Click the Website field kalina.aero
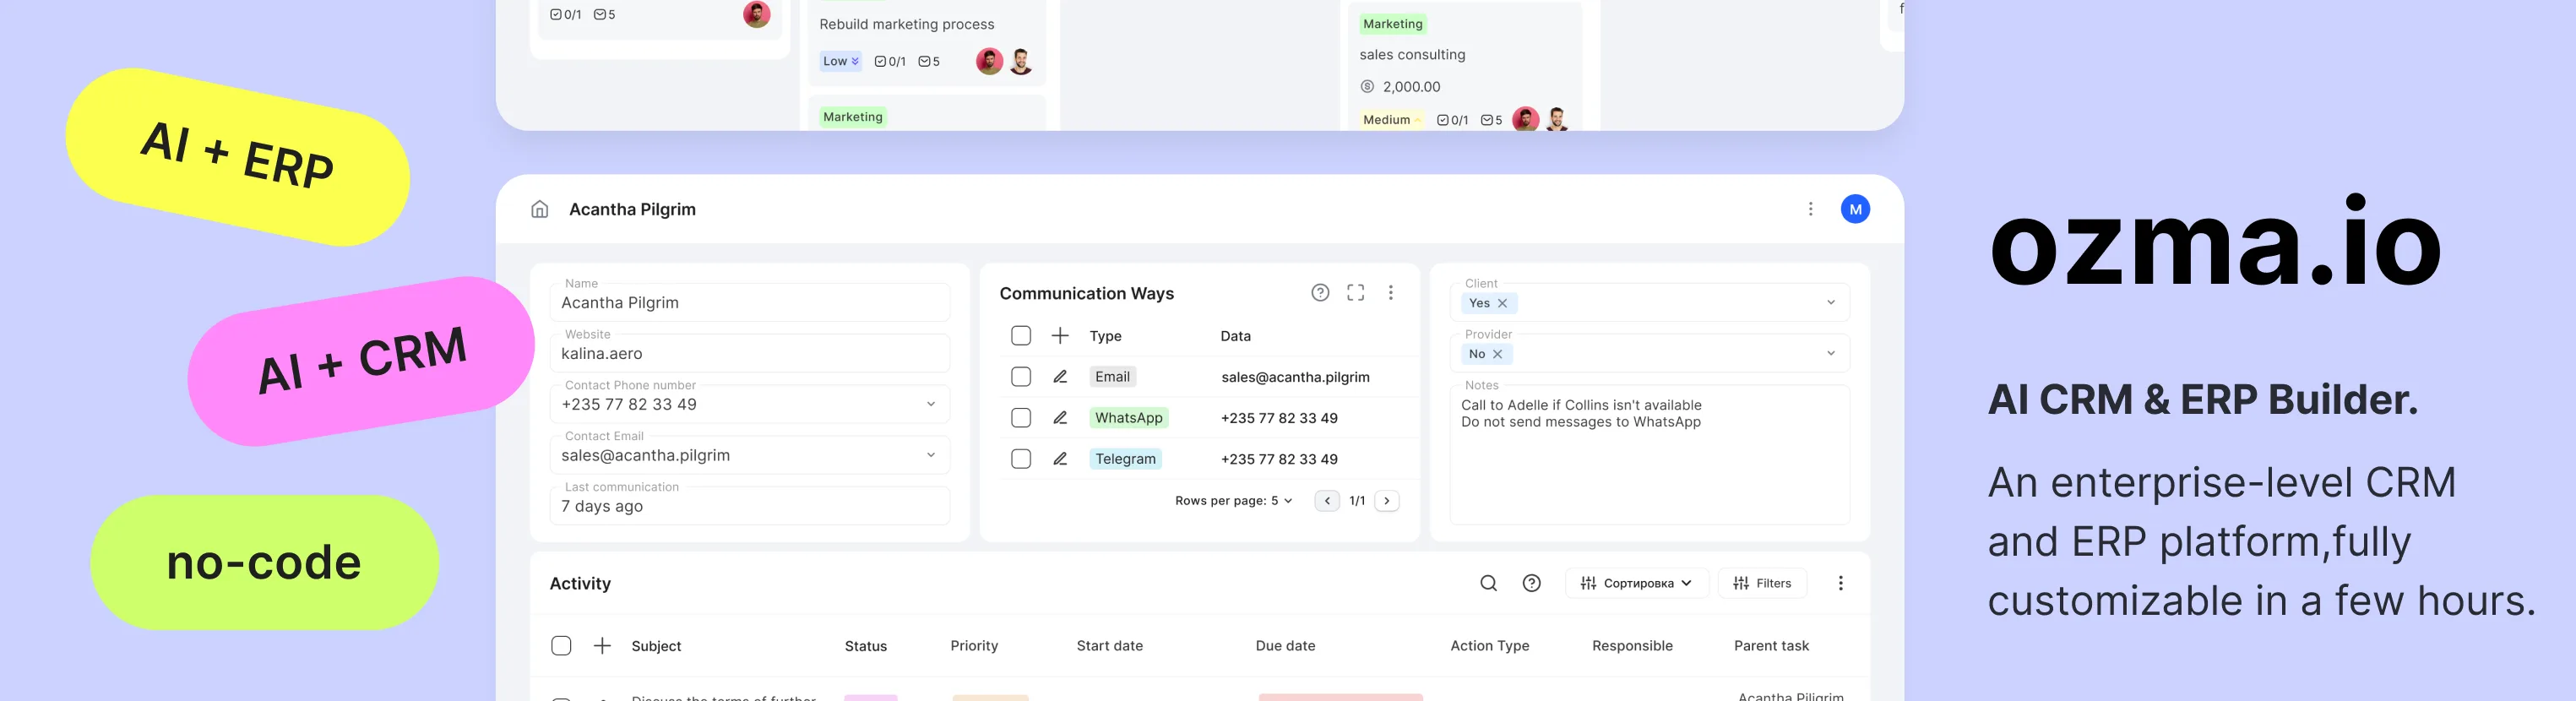The image size is (2576, 701). [749, 353]
